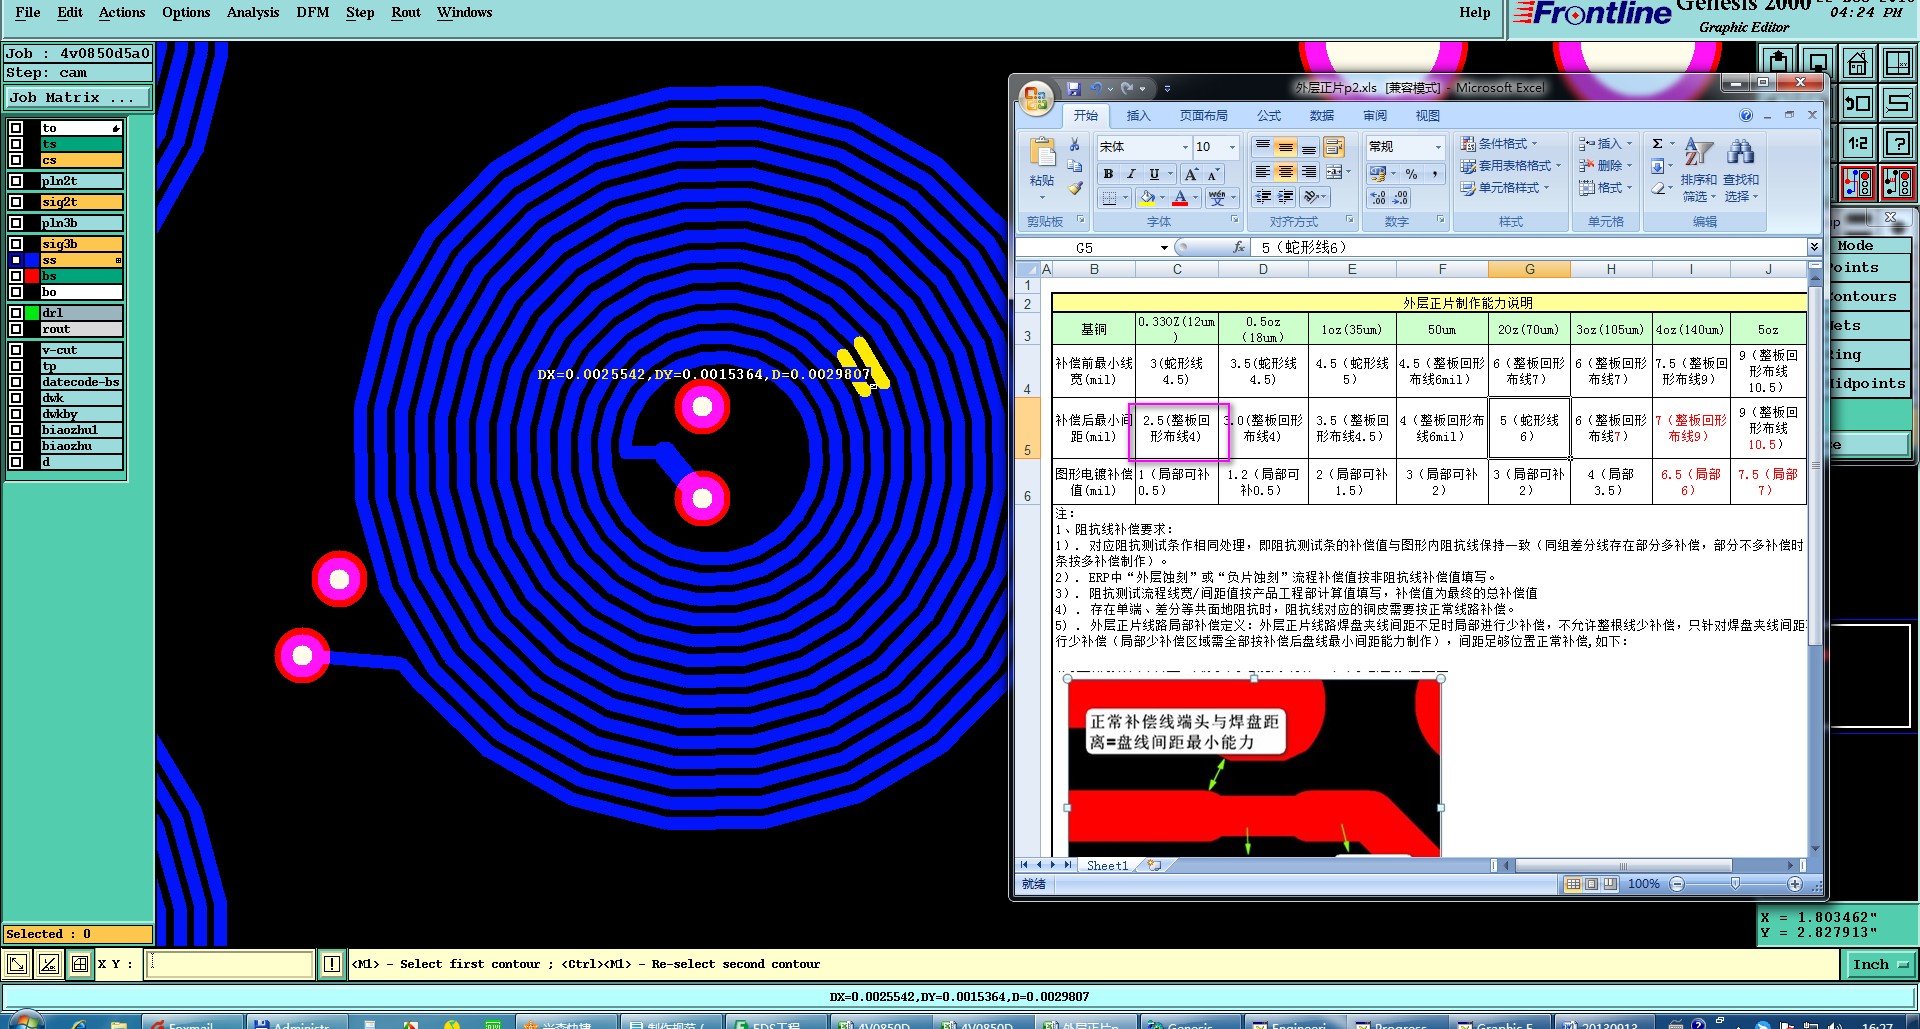Click the undo-zoom previous view icon

coord(1857,102)
